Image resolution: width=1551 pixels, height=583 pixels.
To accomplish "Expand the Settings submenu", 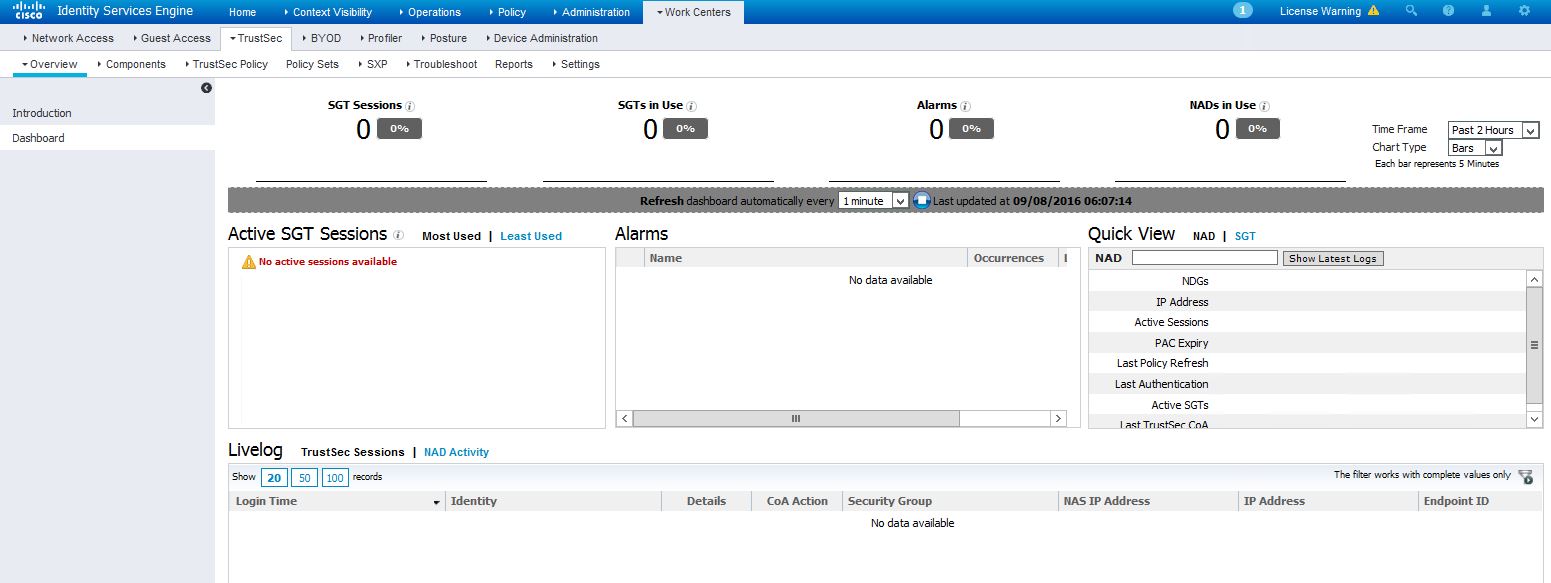I will [x=576, y=64].
